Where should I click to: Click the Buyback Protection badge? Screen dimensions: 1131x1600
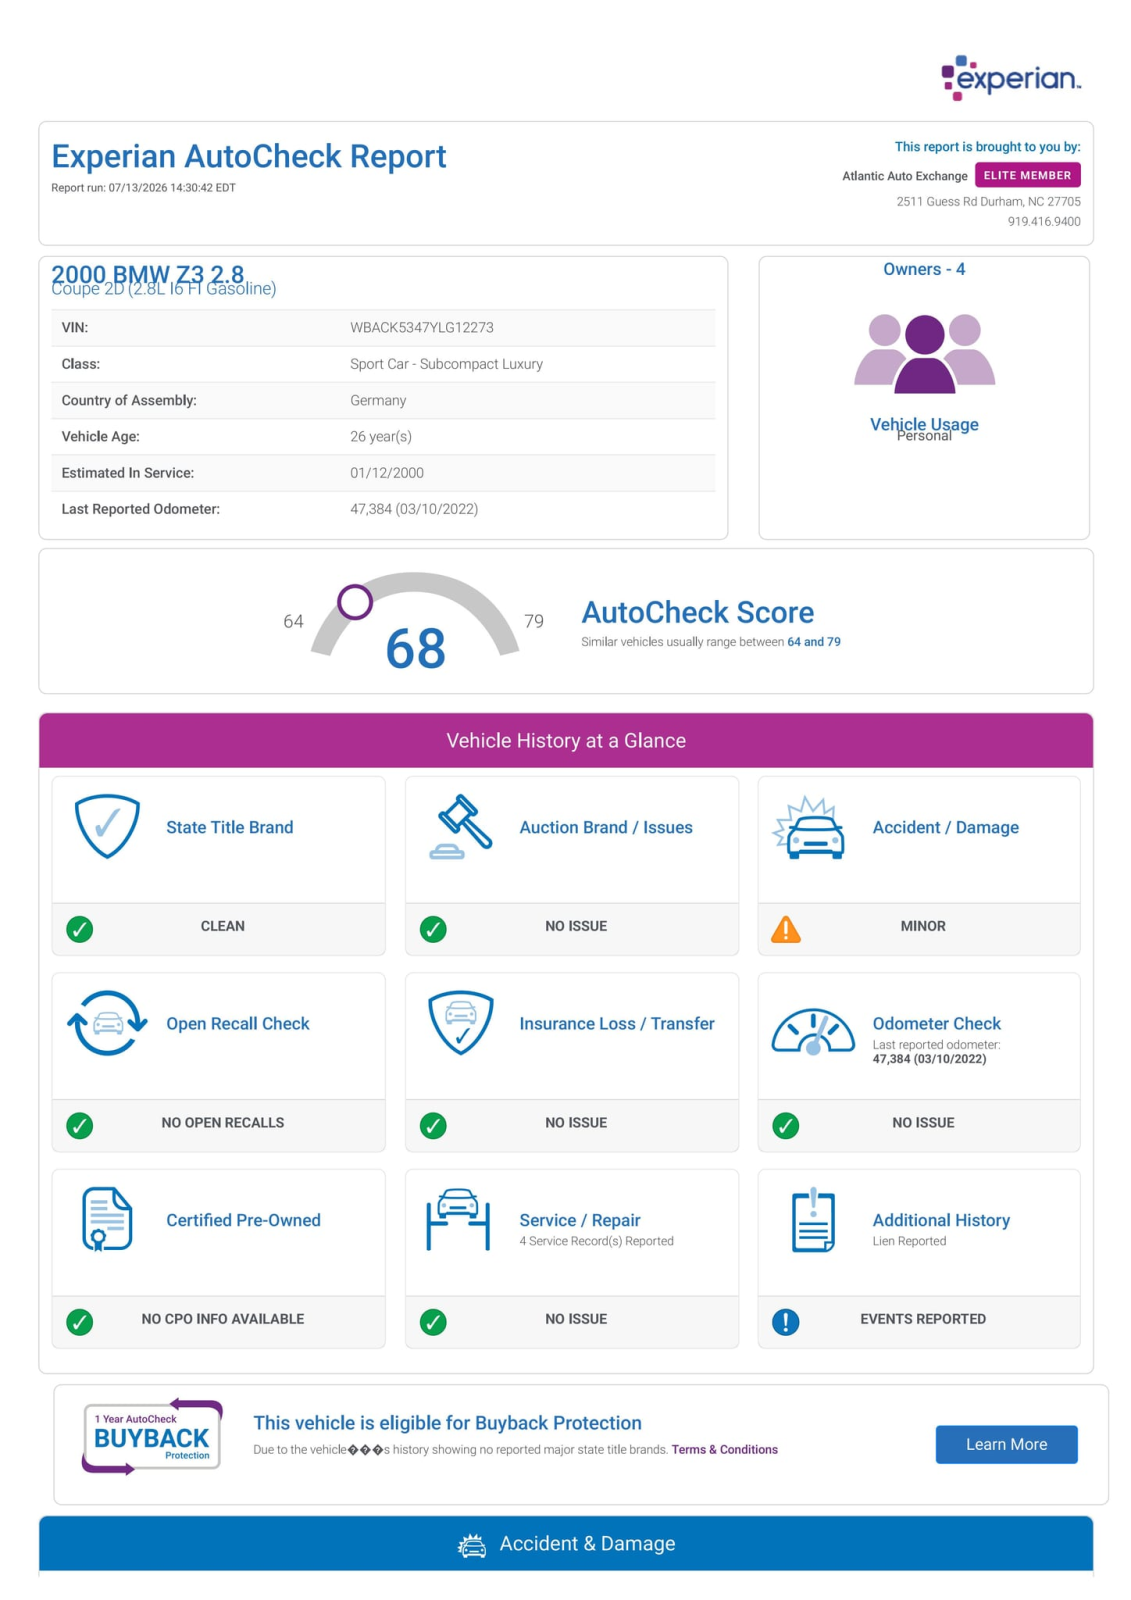[152, 1436]
